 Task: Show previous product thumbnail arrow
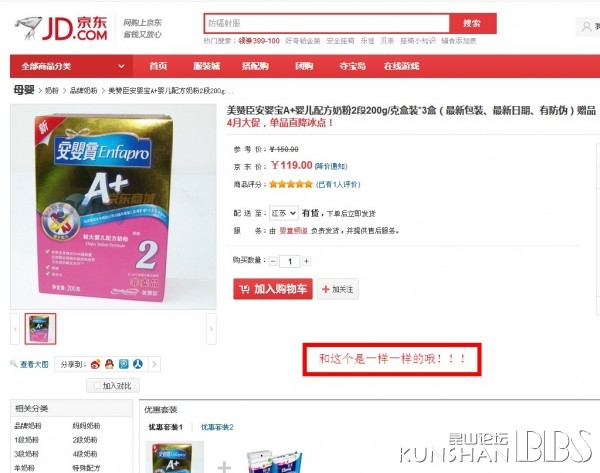tap(15, 329)
